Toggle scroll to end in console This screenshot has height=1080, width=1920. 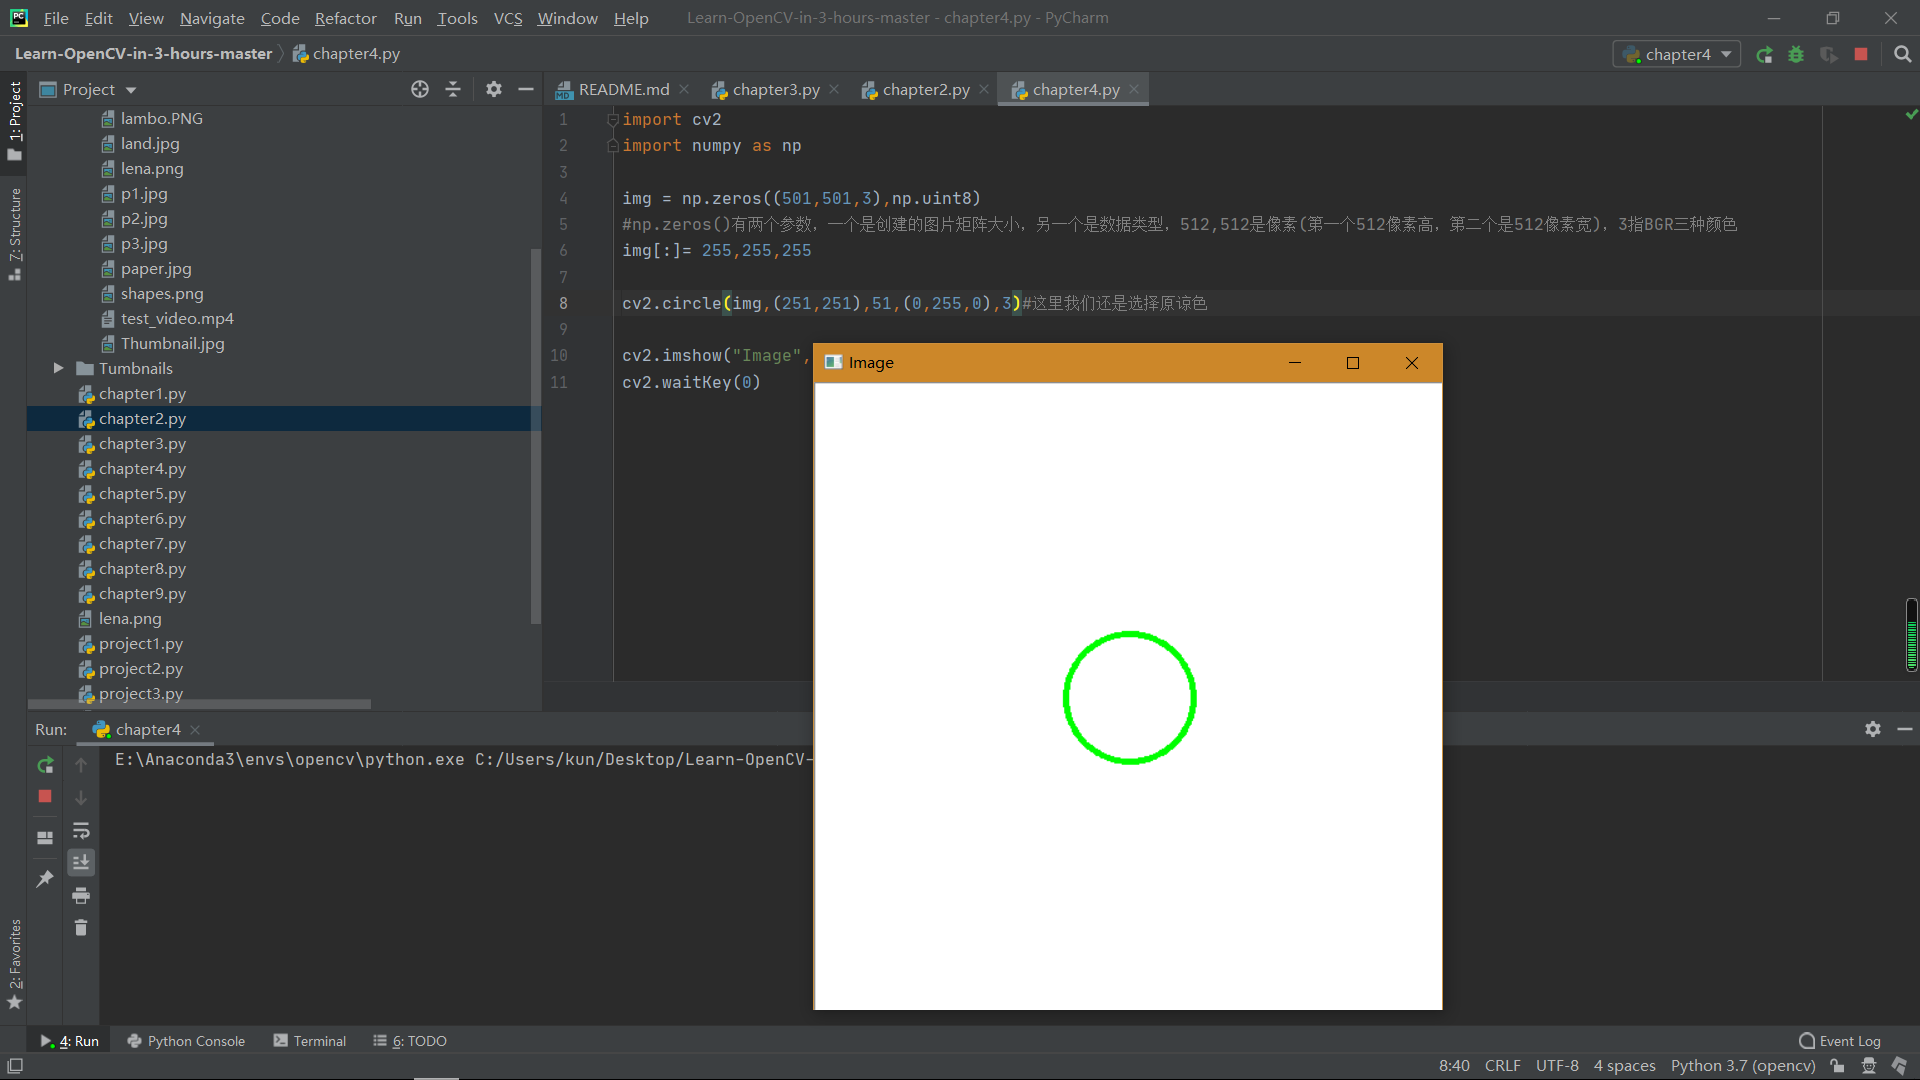[x=81, y=862]
